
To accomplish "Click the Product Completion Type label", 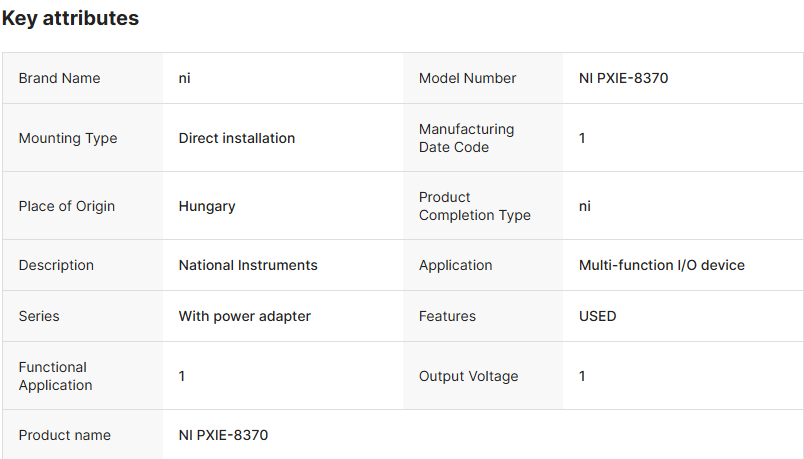I will point(474,206).
